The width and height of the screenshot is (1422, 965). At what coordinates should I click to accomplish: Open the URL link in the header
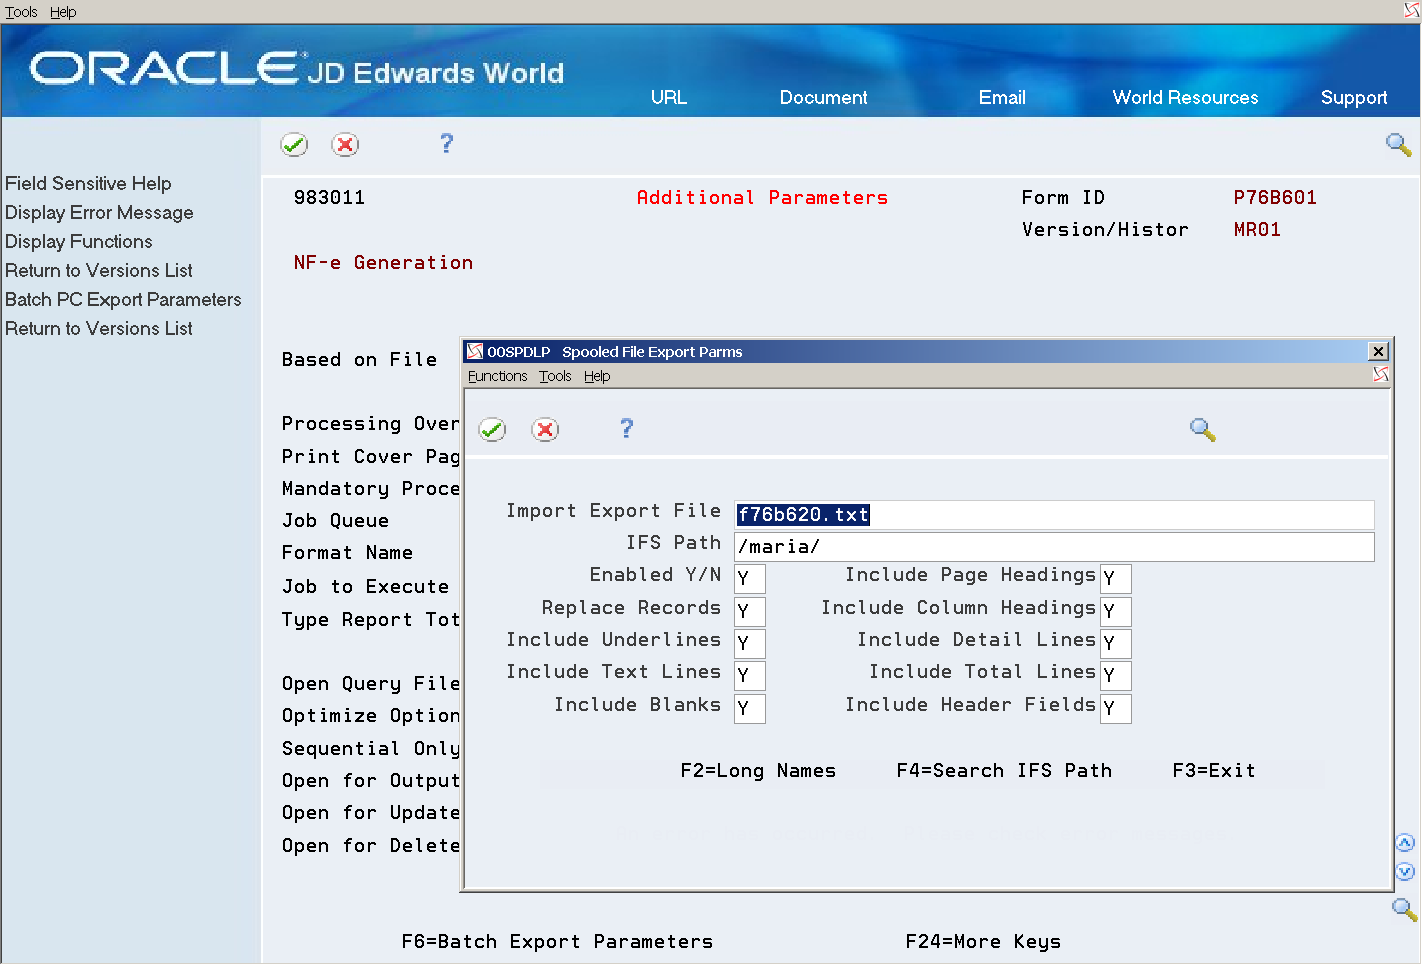(669, 97)
